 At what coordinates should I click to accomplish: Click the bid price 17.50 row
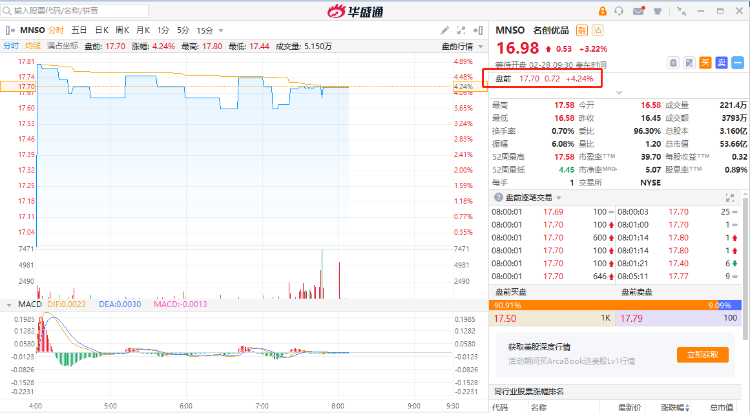(x=551, y=318)
